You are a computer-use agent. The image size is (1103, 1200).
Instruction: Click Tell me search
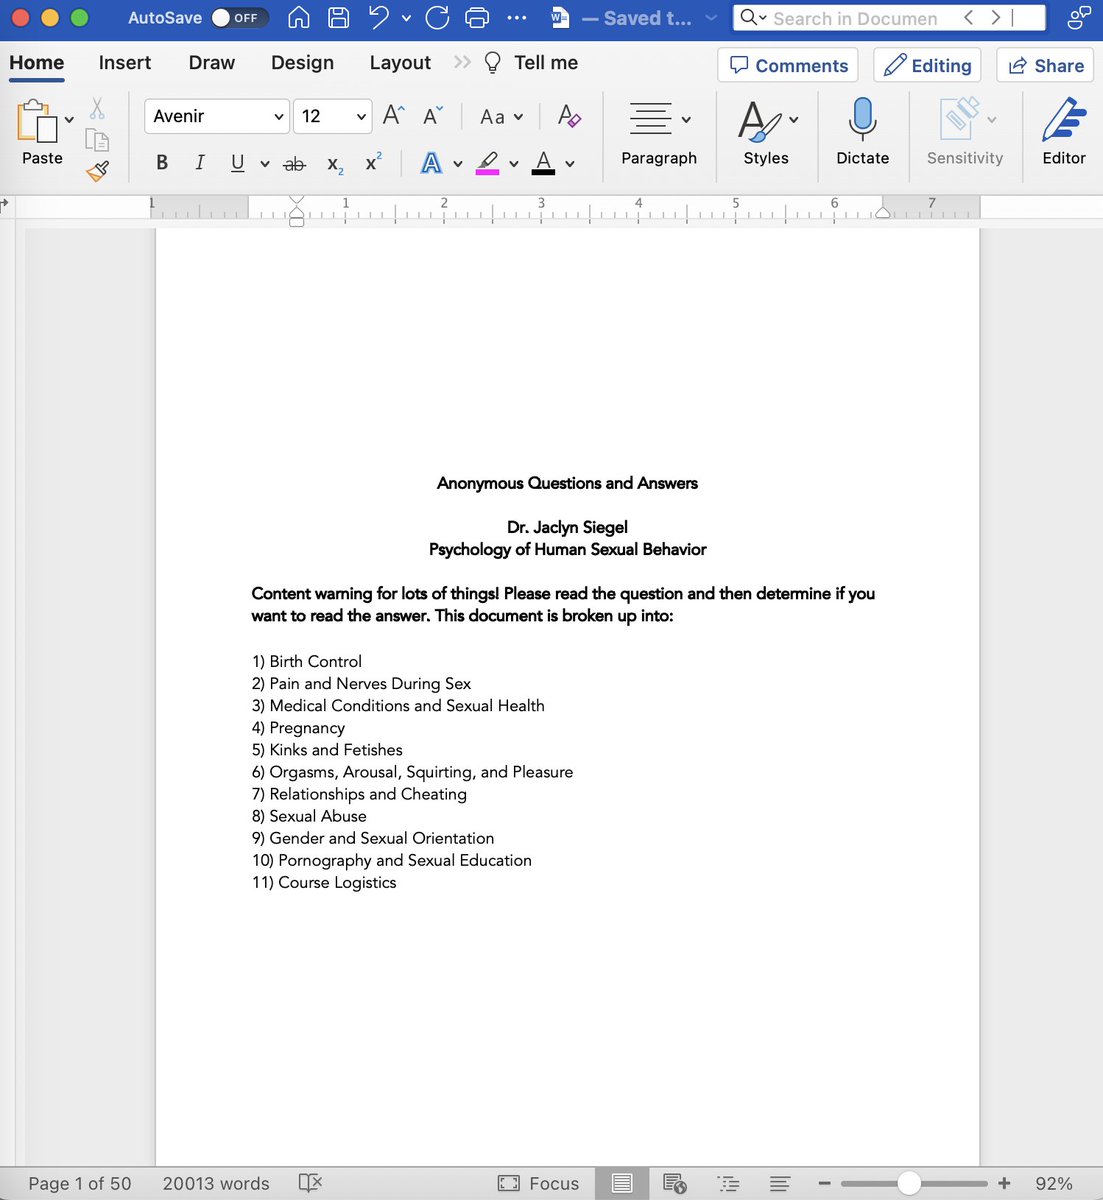click(531, 63)
